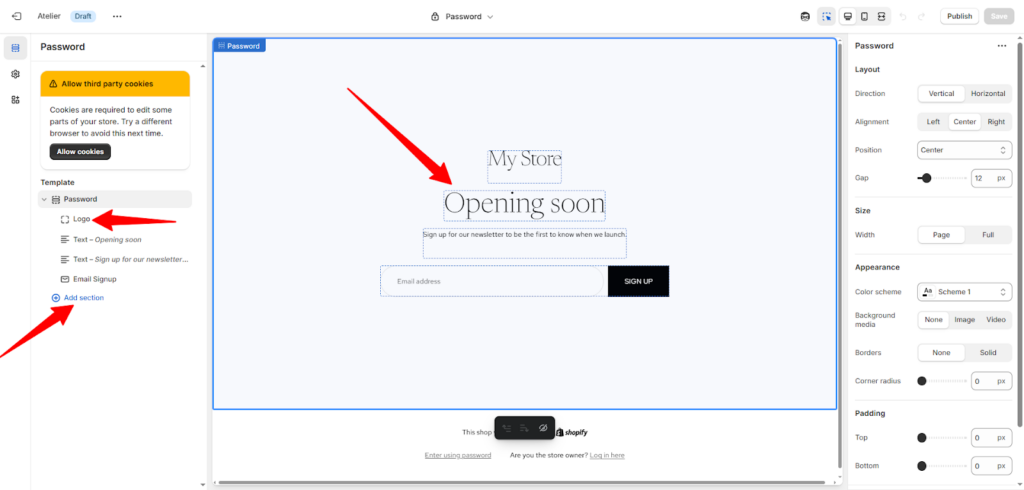This screenshot has height=490, width=1024.
Task: Open the theme settings gear icon
Action: [x=15, y=74]
